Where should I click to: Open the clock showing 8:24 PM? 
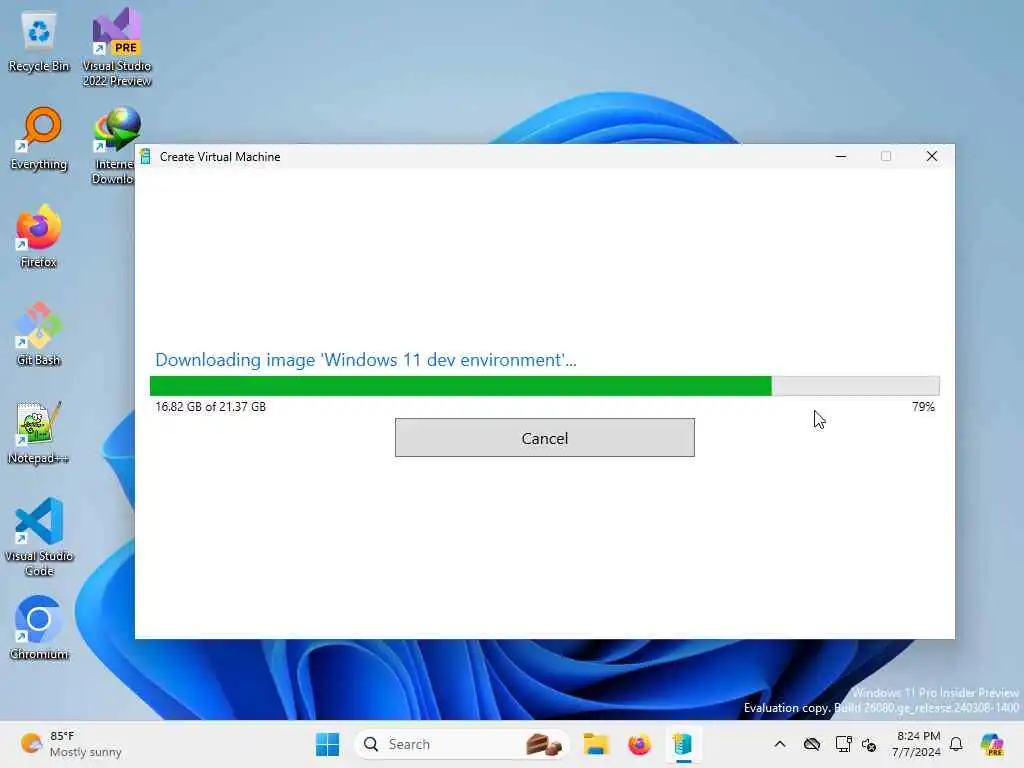click(916, 744)
